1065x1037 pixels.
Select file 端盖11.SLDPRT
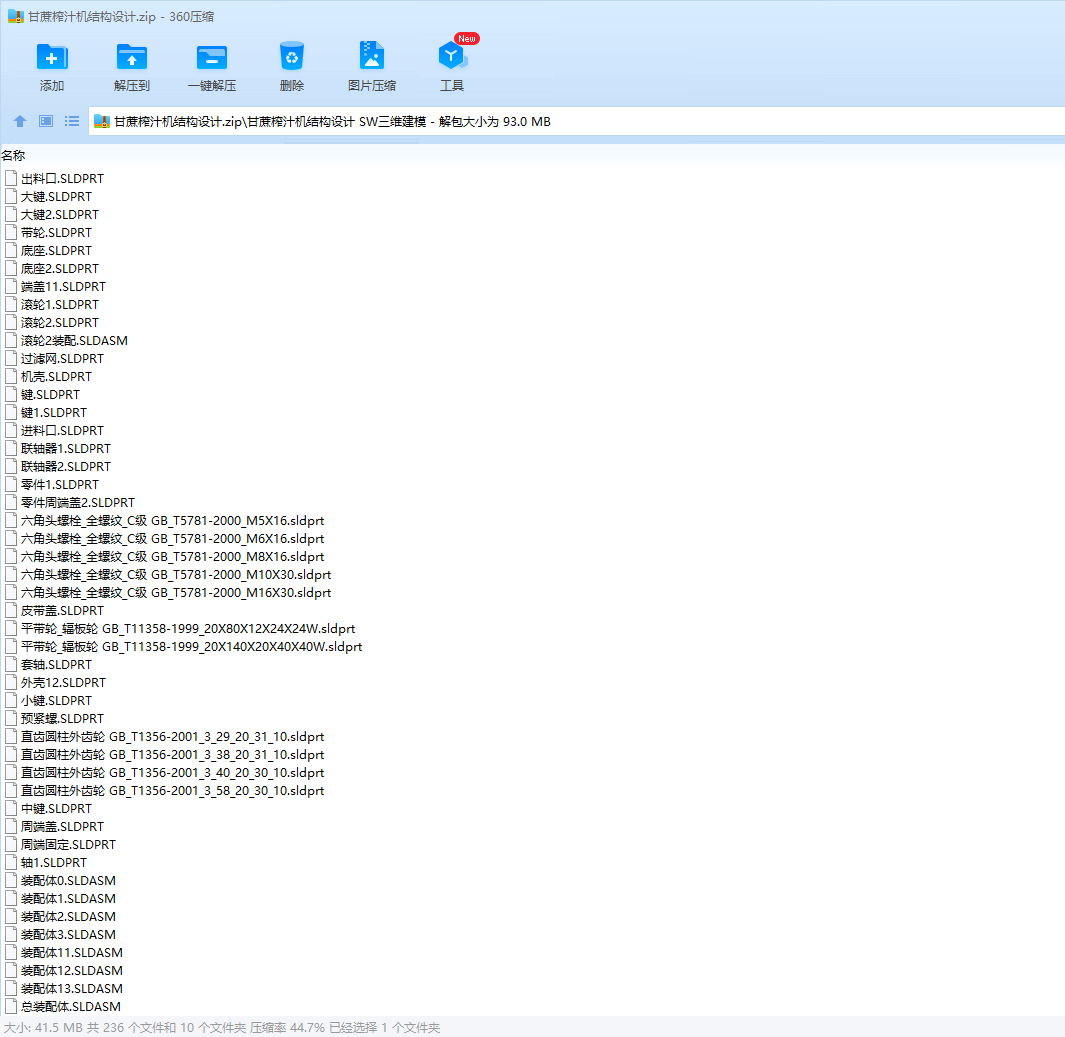point(63,287)
